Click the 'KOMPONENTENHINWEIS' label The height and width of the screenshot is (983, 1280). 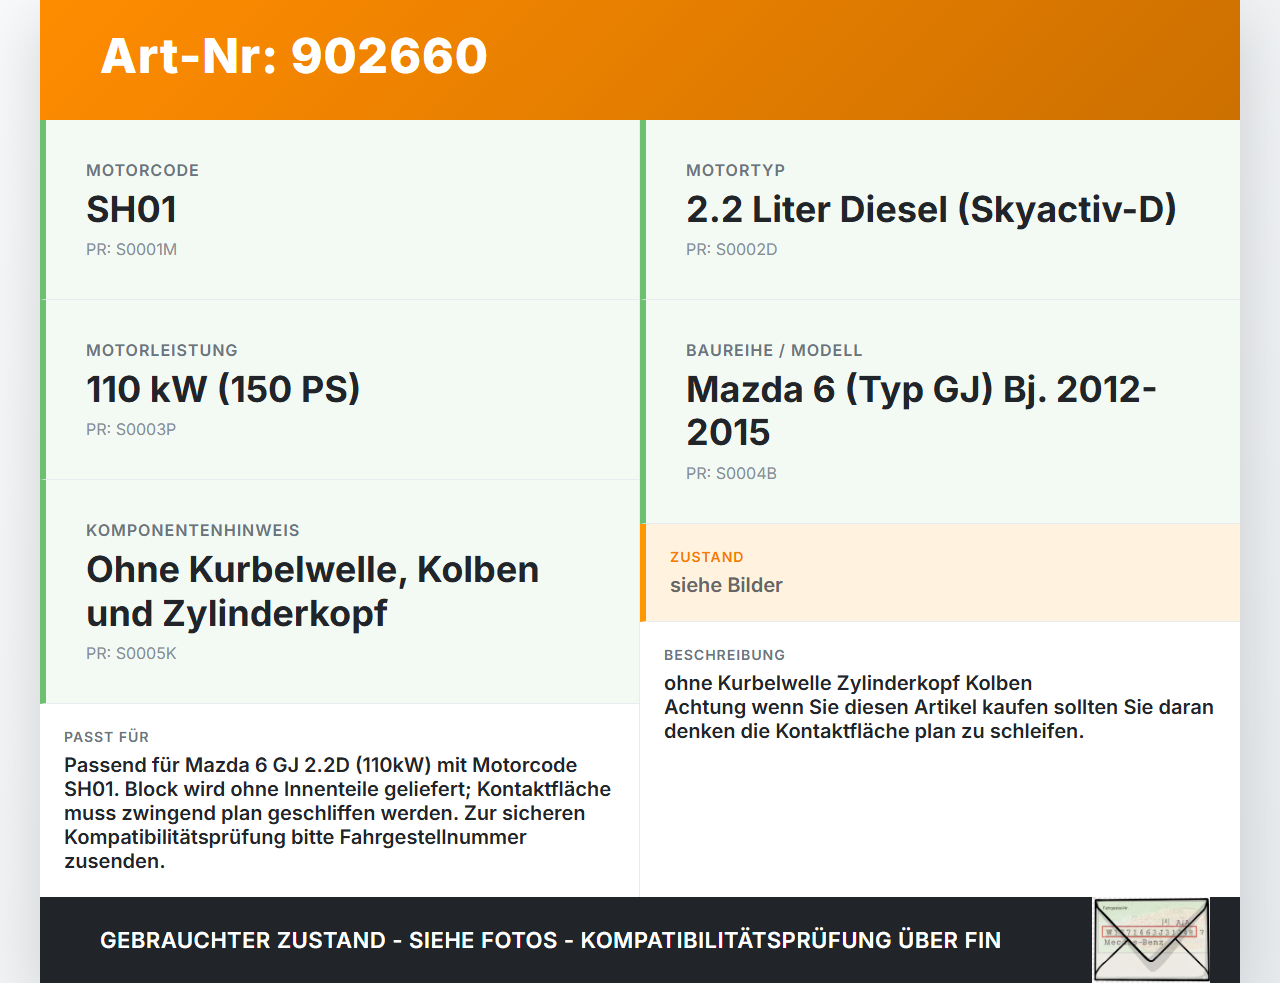point(193,530)
